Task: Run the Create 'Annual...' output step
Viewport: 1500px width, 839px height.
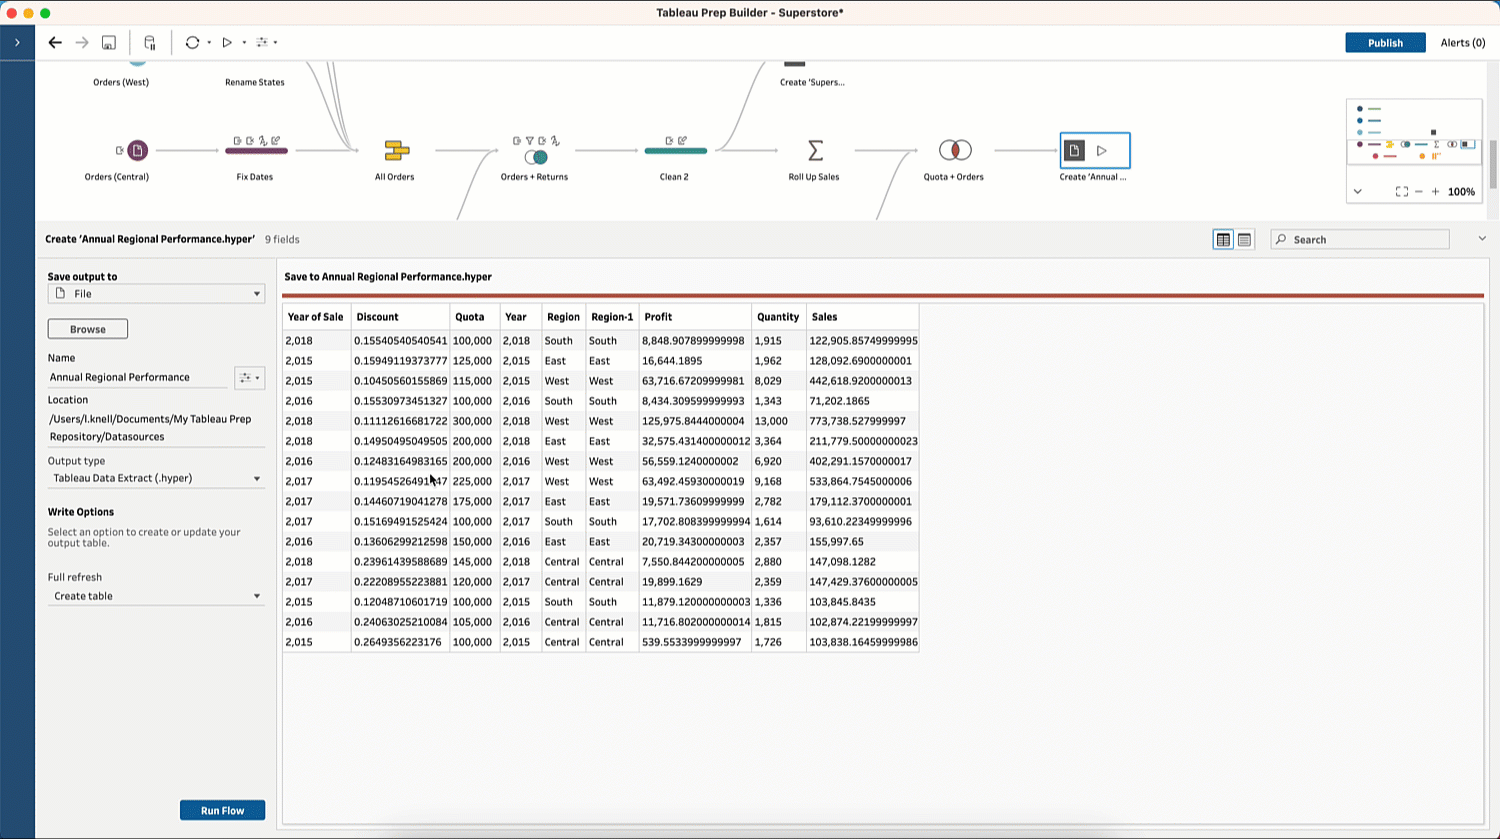Action: pos(1102,151)
